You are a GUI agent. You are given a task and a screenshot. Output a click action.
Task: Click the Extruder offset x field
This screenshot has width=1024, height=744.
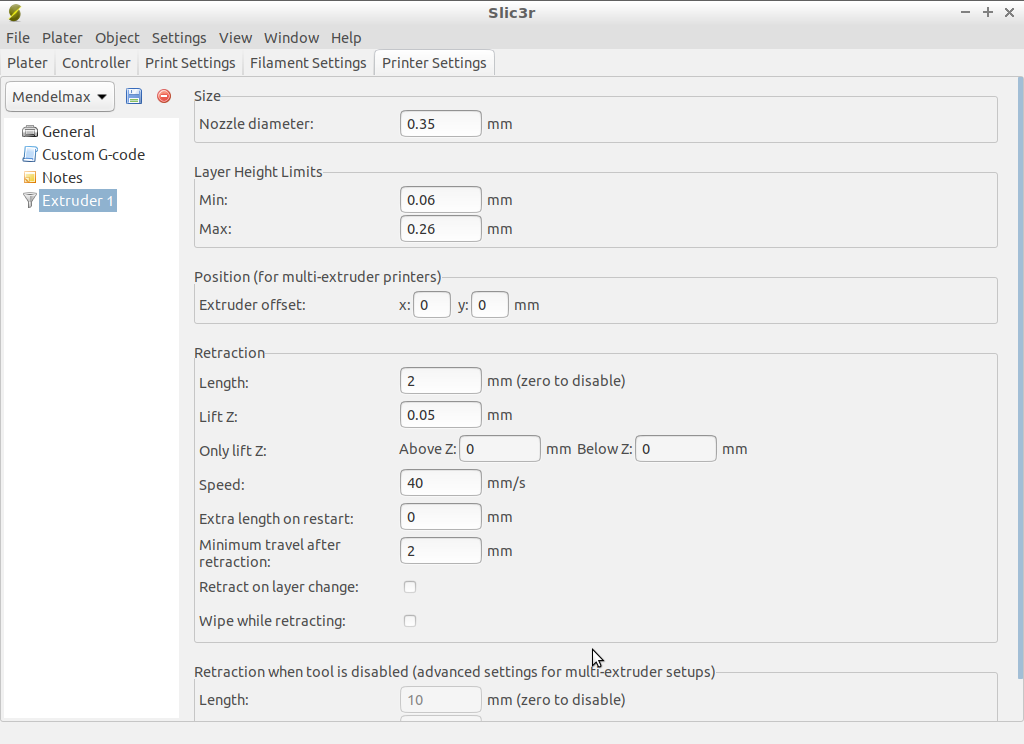432,304
